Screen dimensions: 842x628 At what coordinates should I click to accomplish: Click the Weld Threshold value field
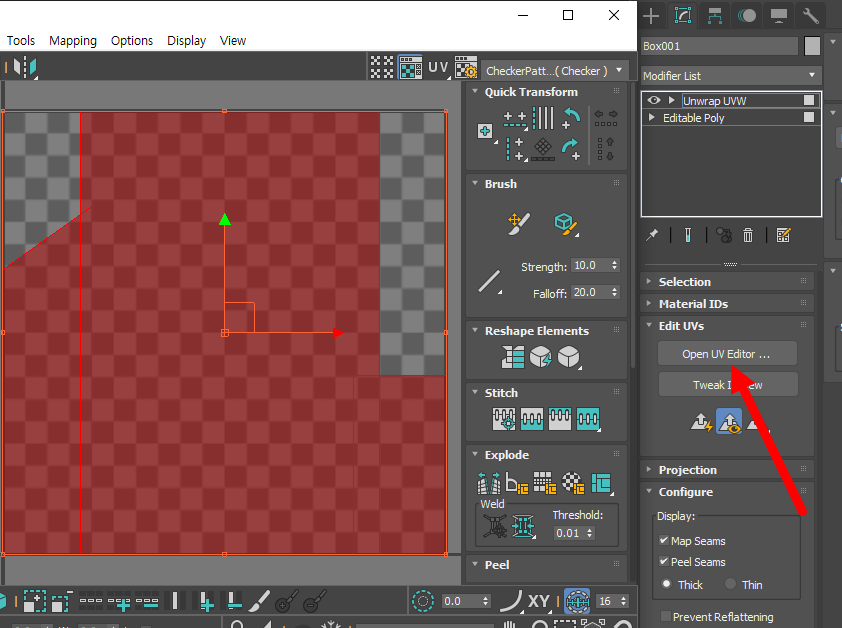click(x=569, y=533)
